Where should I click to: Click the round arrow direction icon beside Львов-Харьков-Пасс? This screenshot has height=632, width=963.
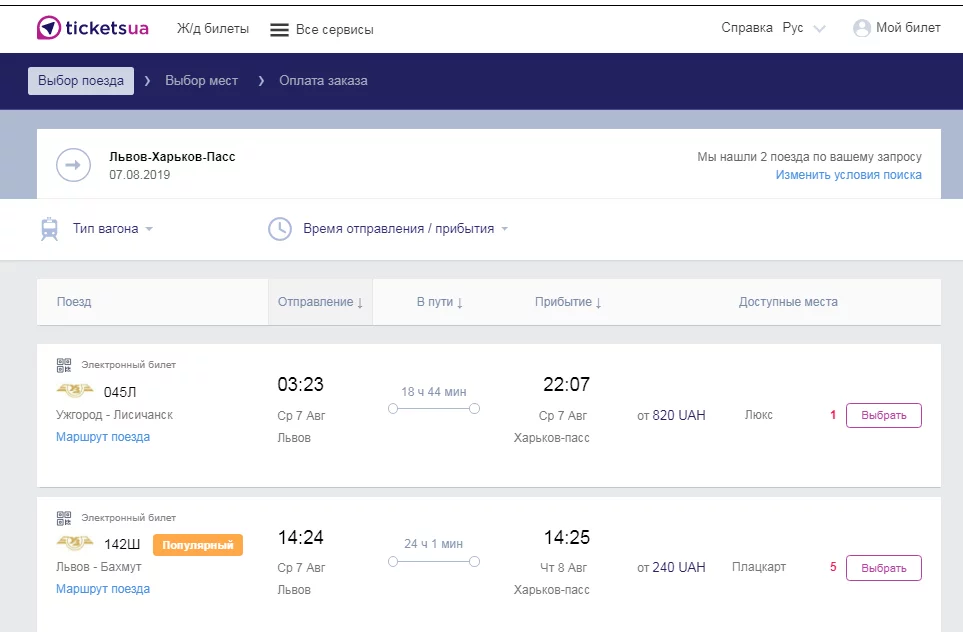pos(73,165)
